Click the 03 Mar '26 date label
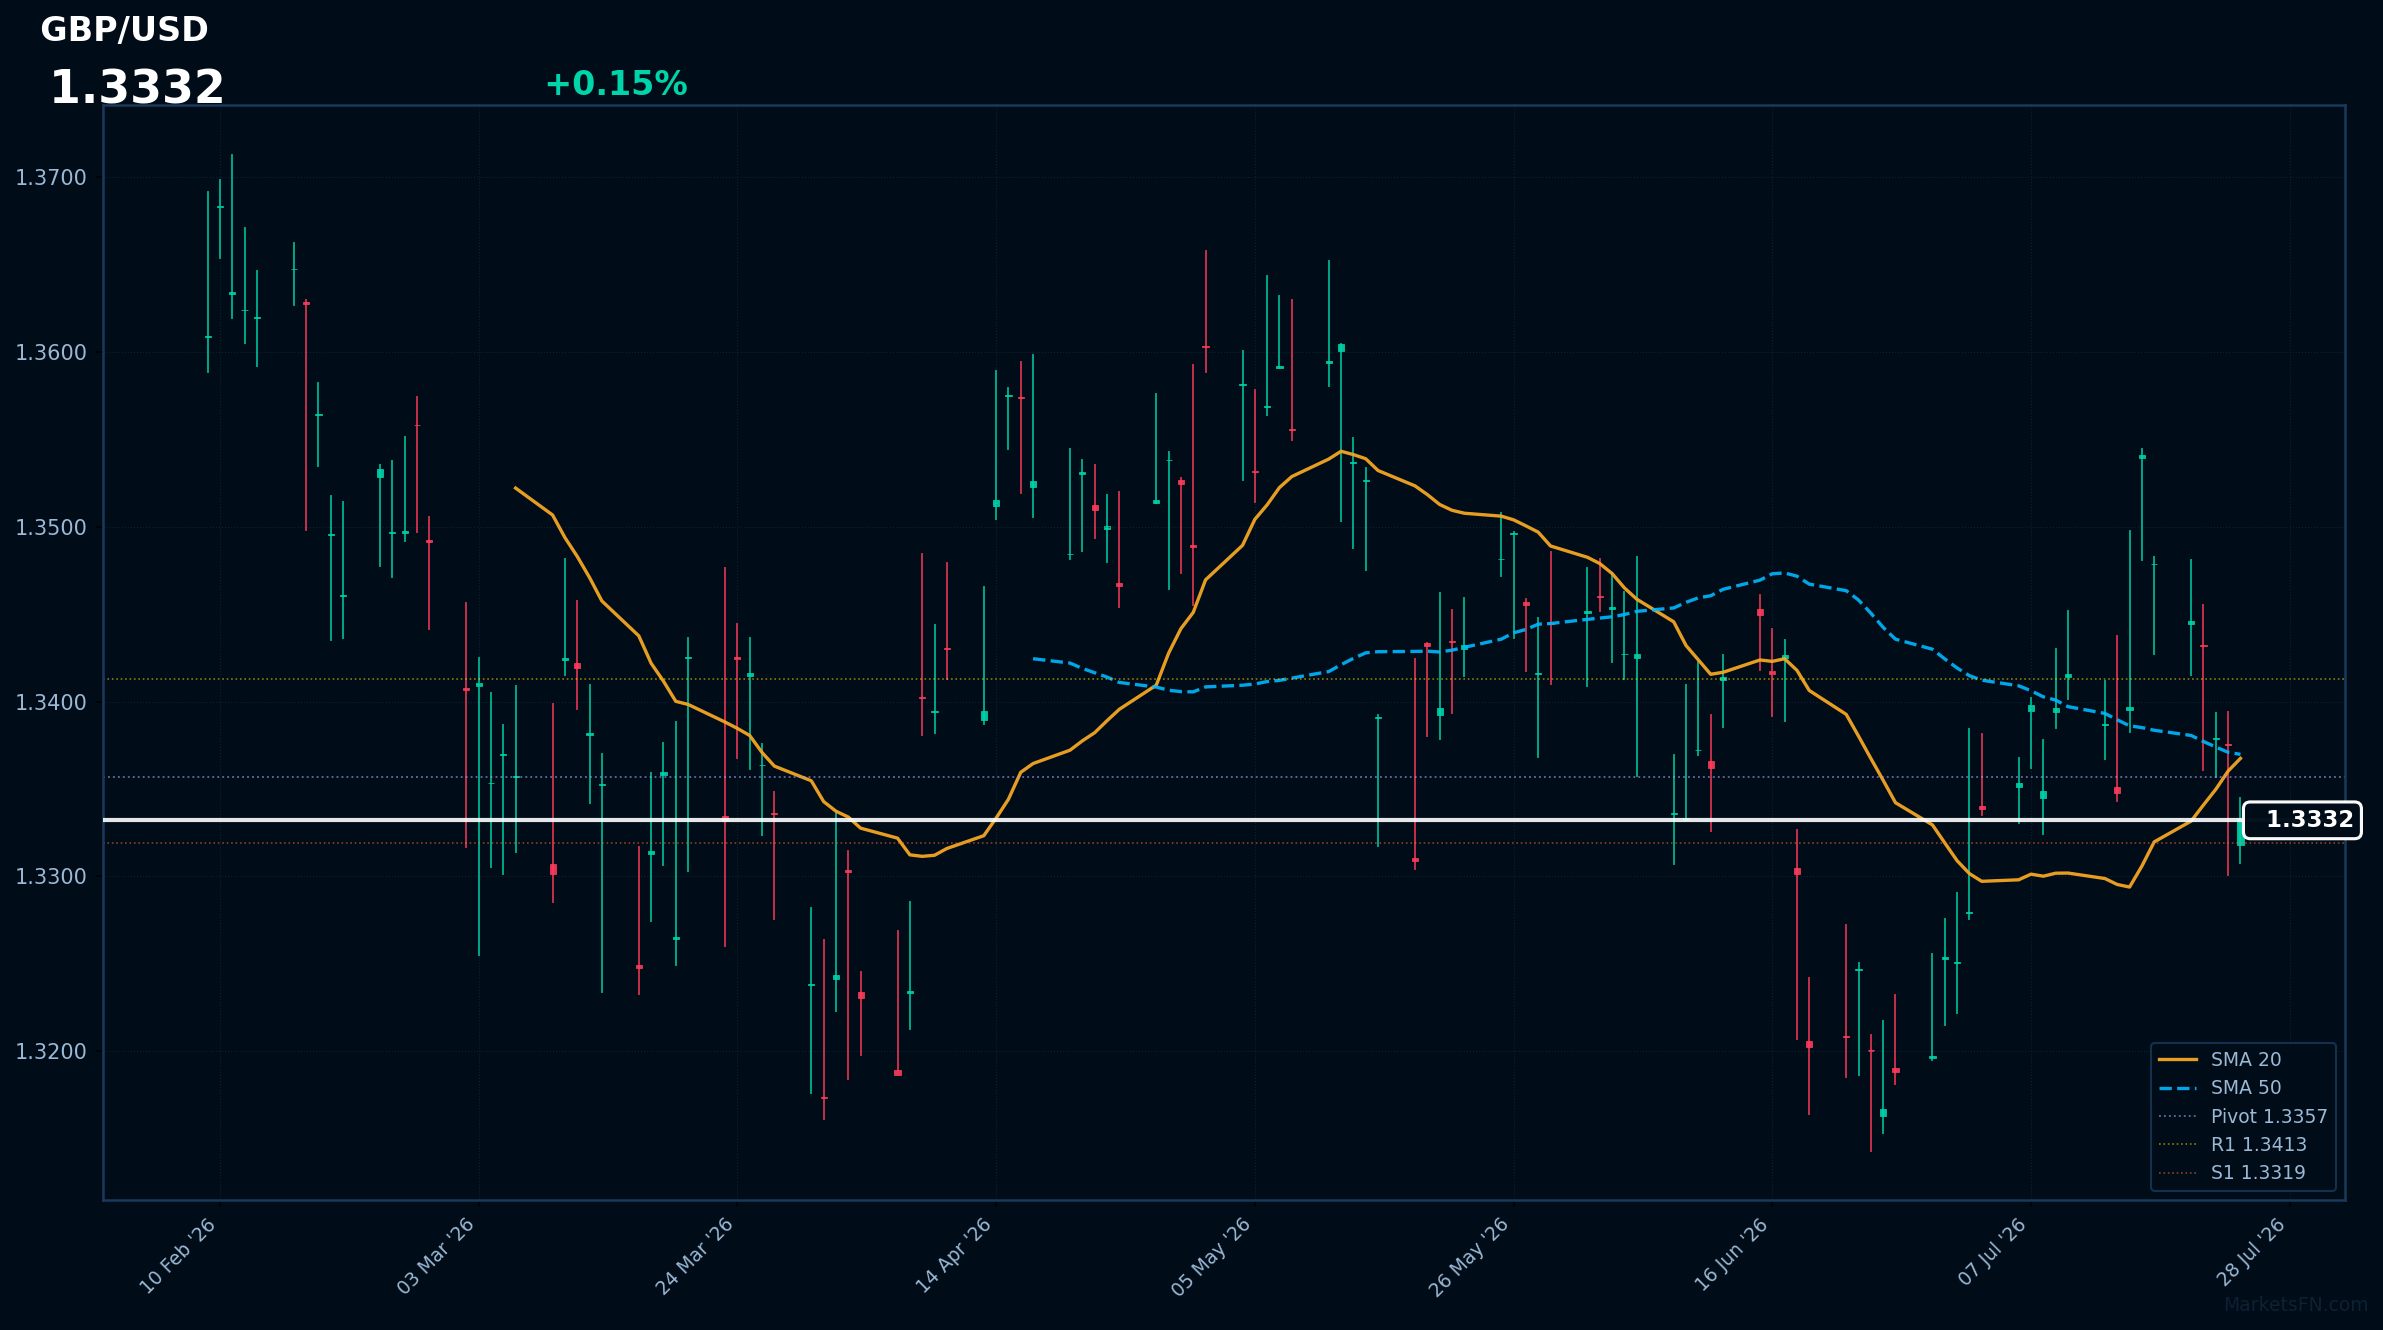The width and height of the screenshot is (2383, 1330). (x=436, y=1256)
